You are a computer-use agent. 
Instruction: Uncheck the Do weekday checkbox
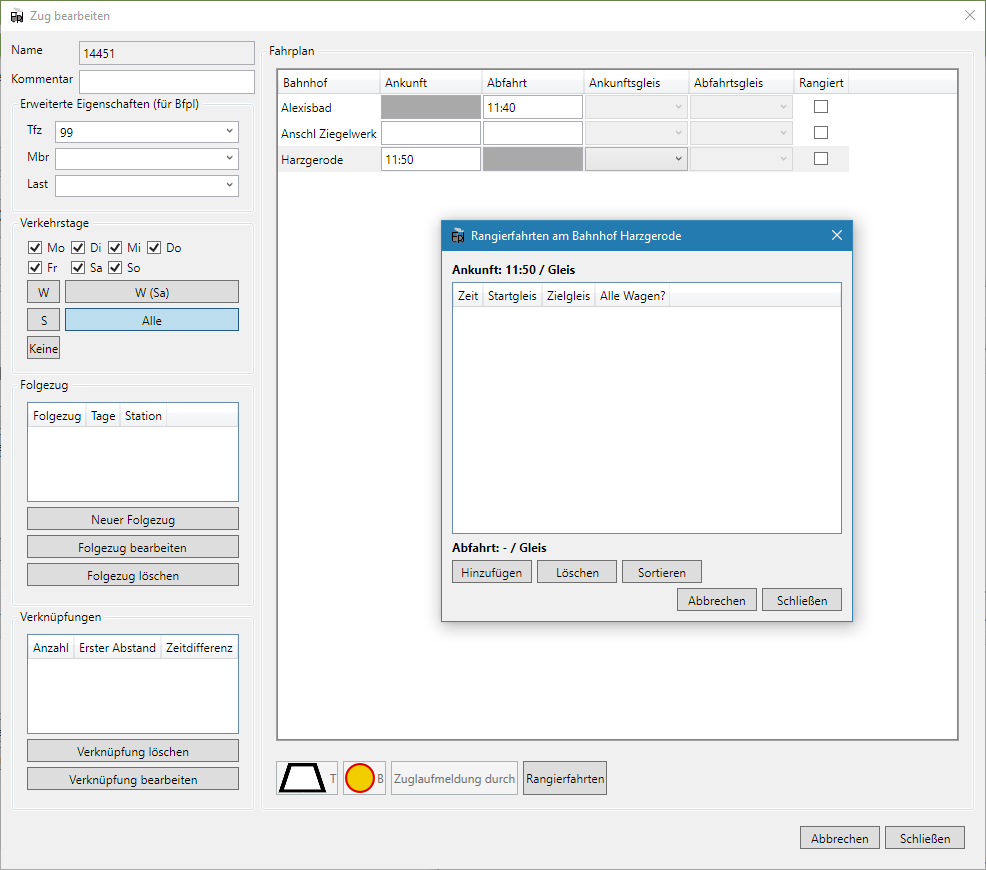coord(155,248)
